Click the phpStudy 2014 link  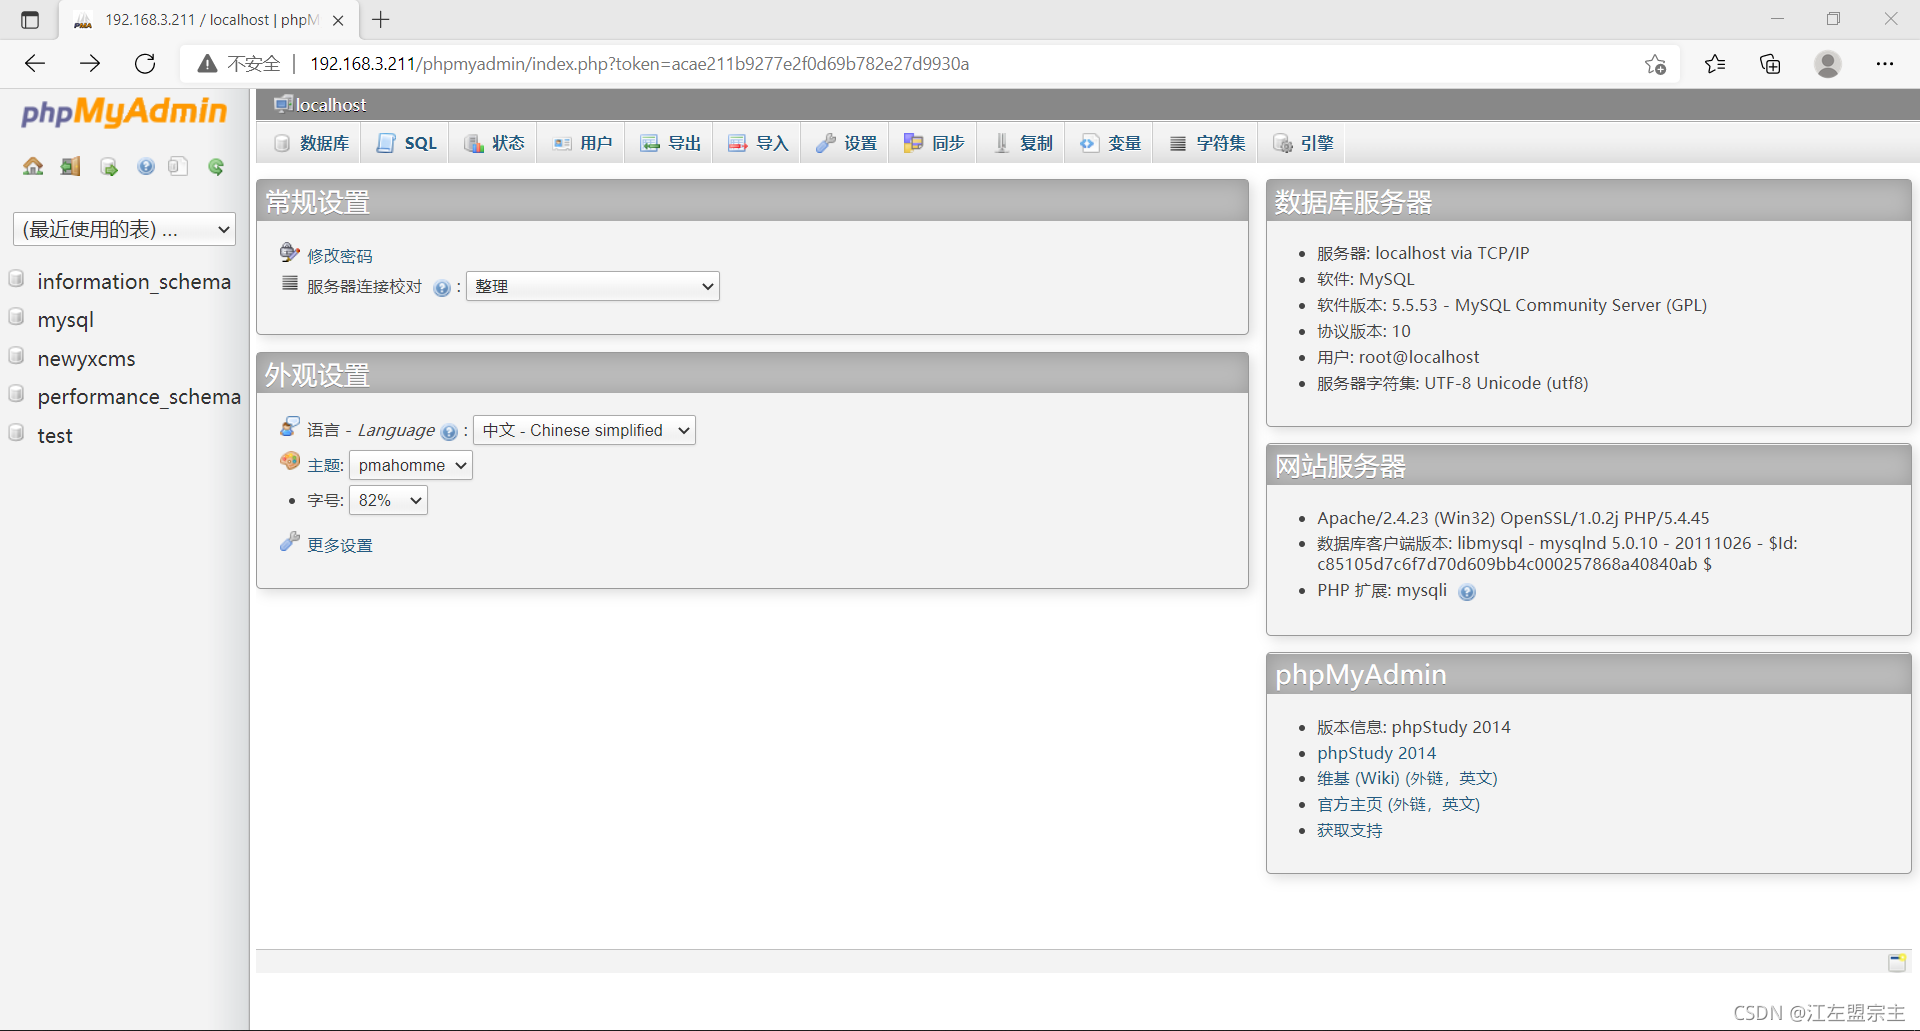(x=1376, y=753)
